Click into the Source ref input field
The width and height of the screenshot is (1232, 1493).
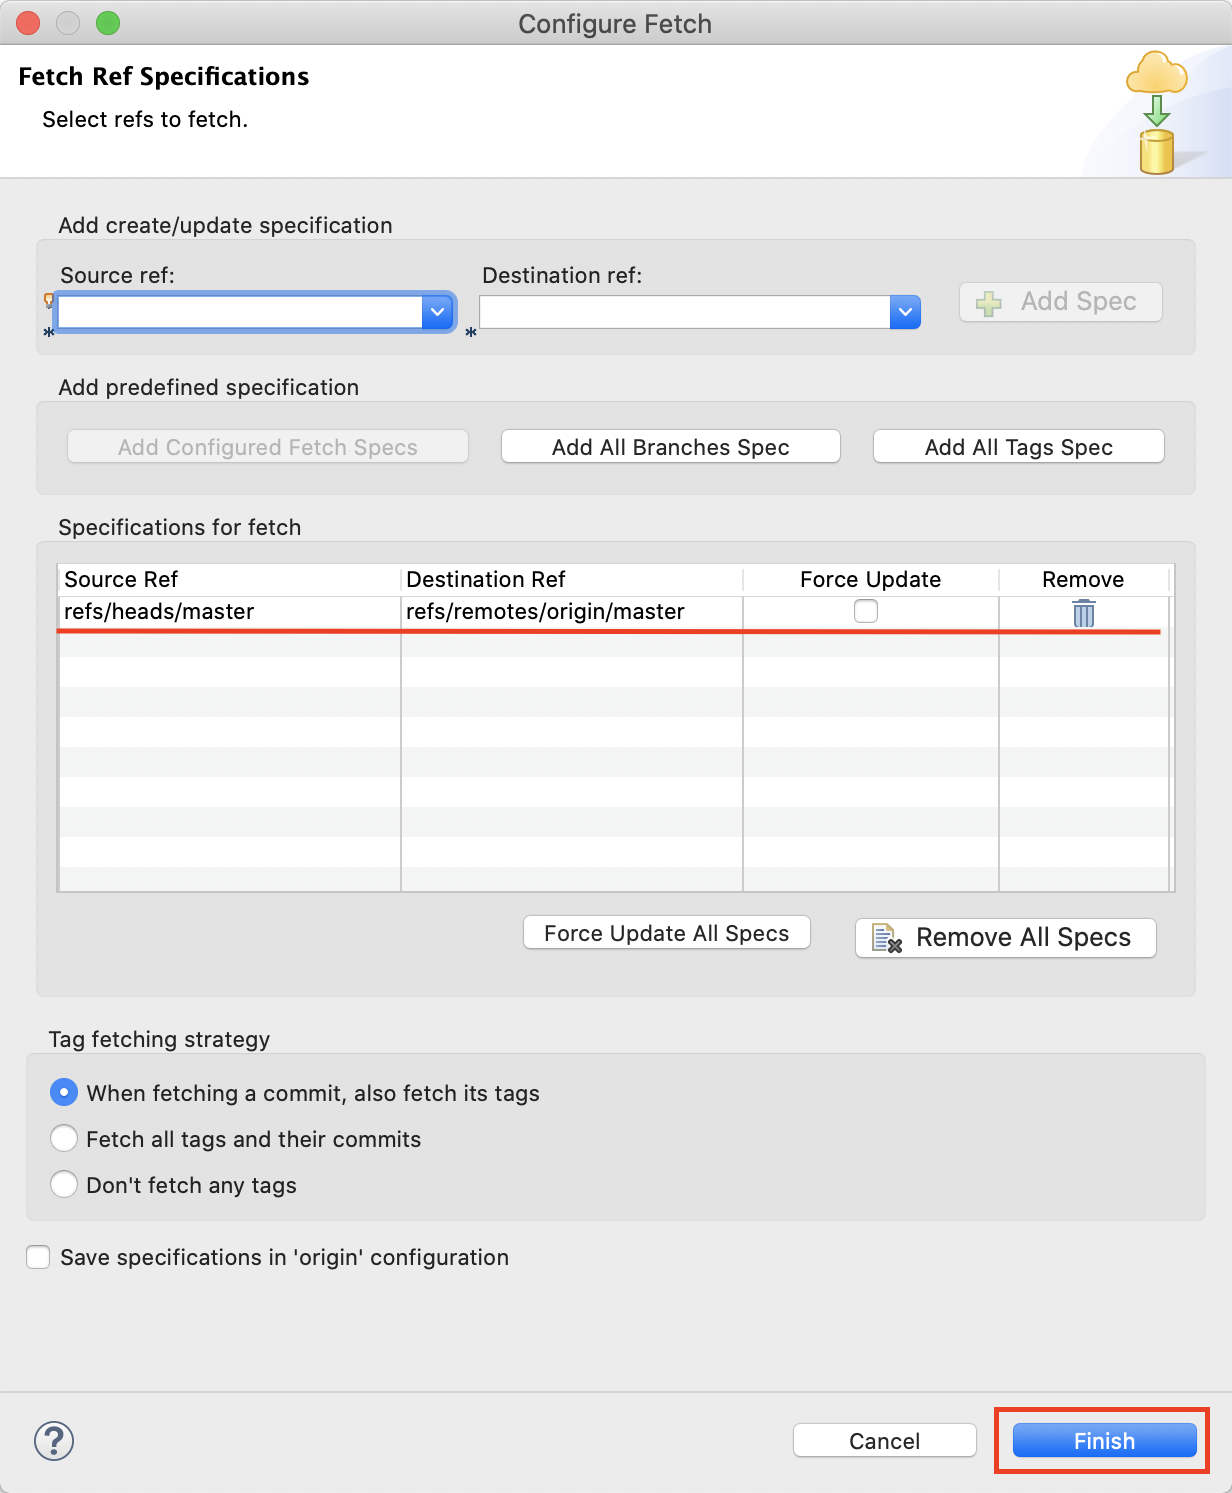[240, 312]
